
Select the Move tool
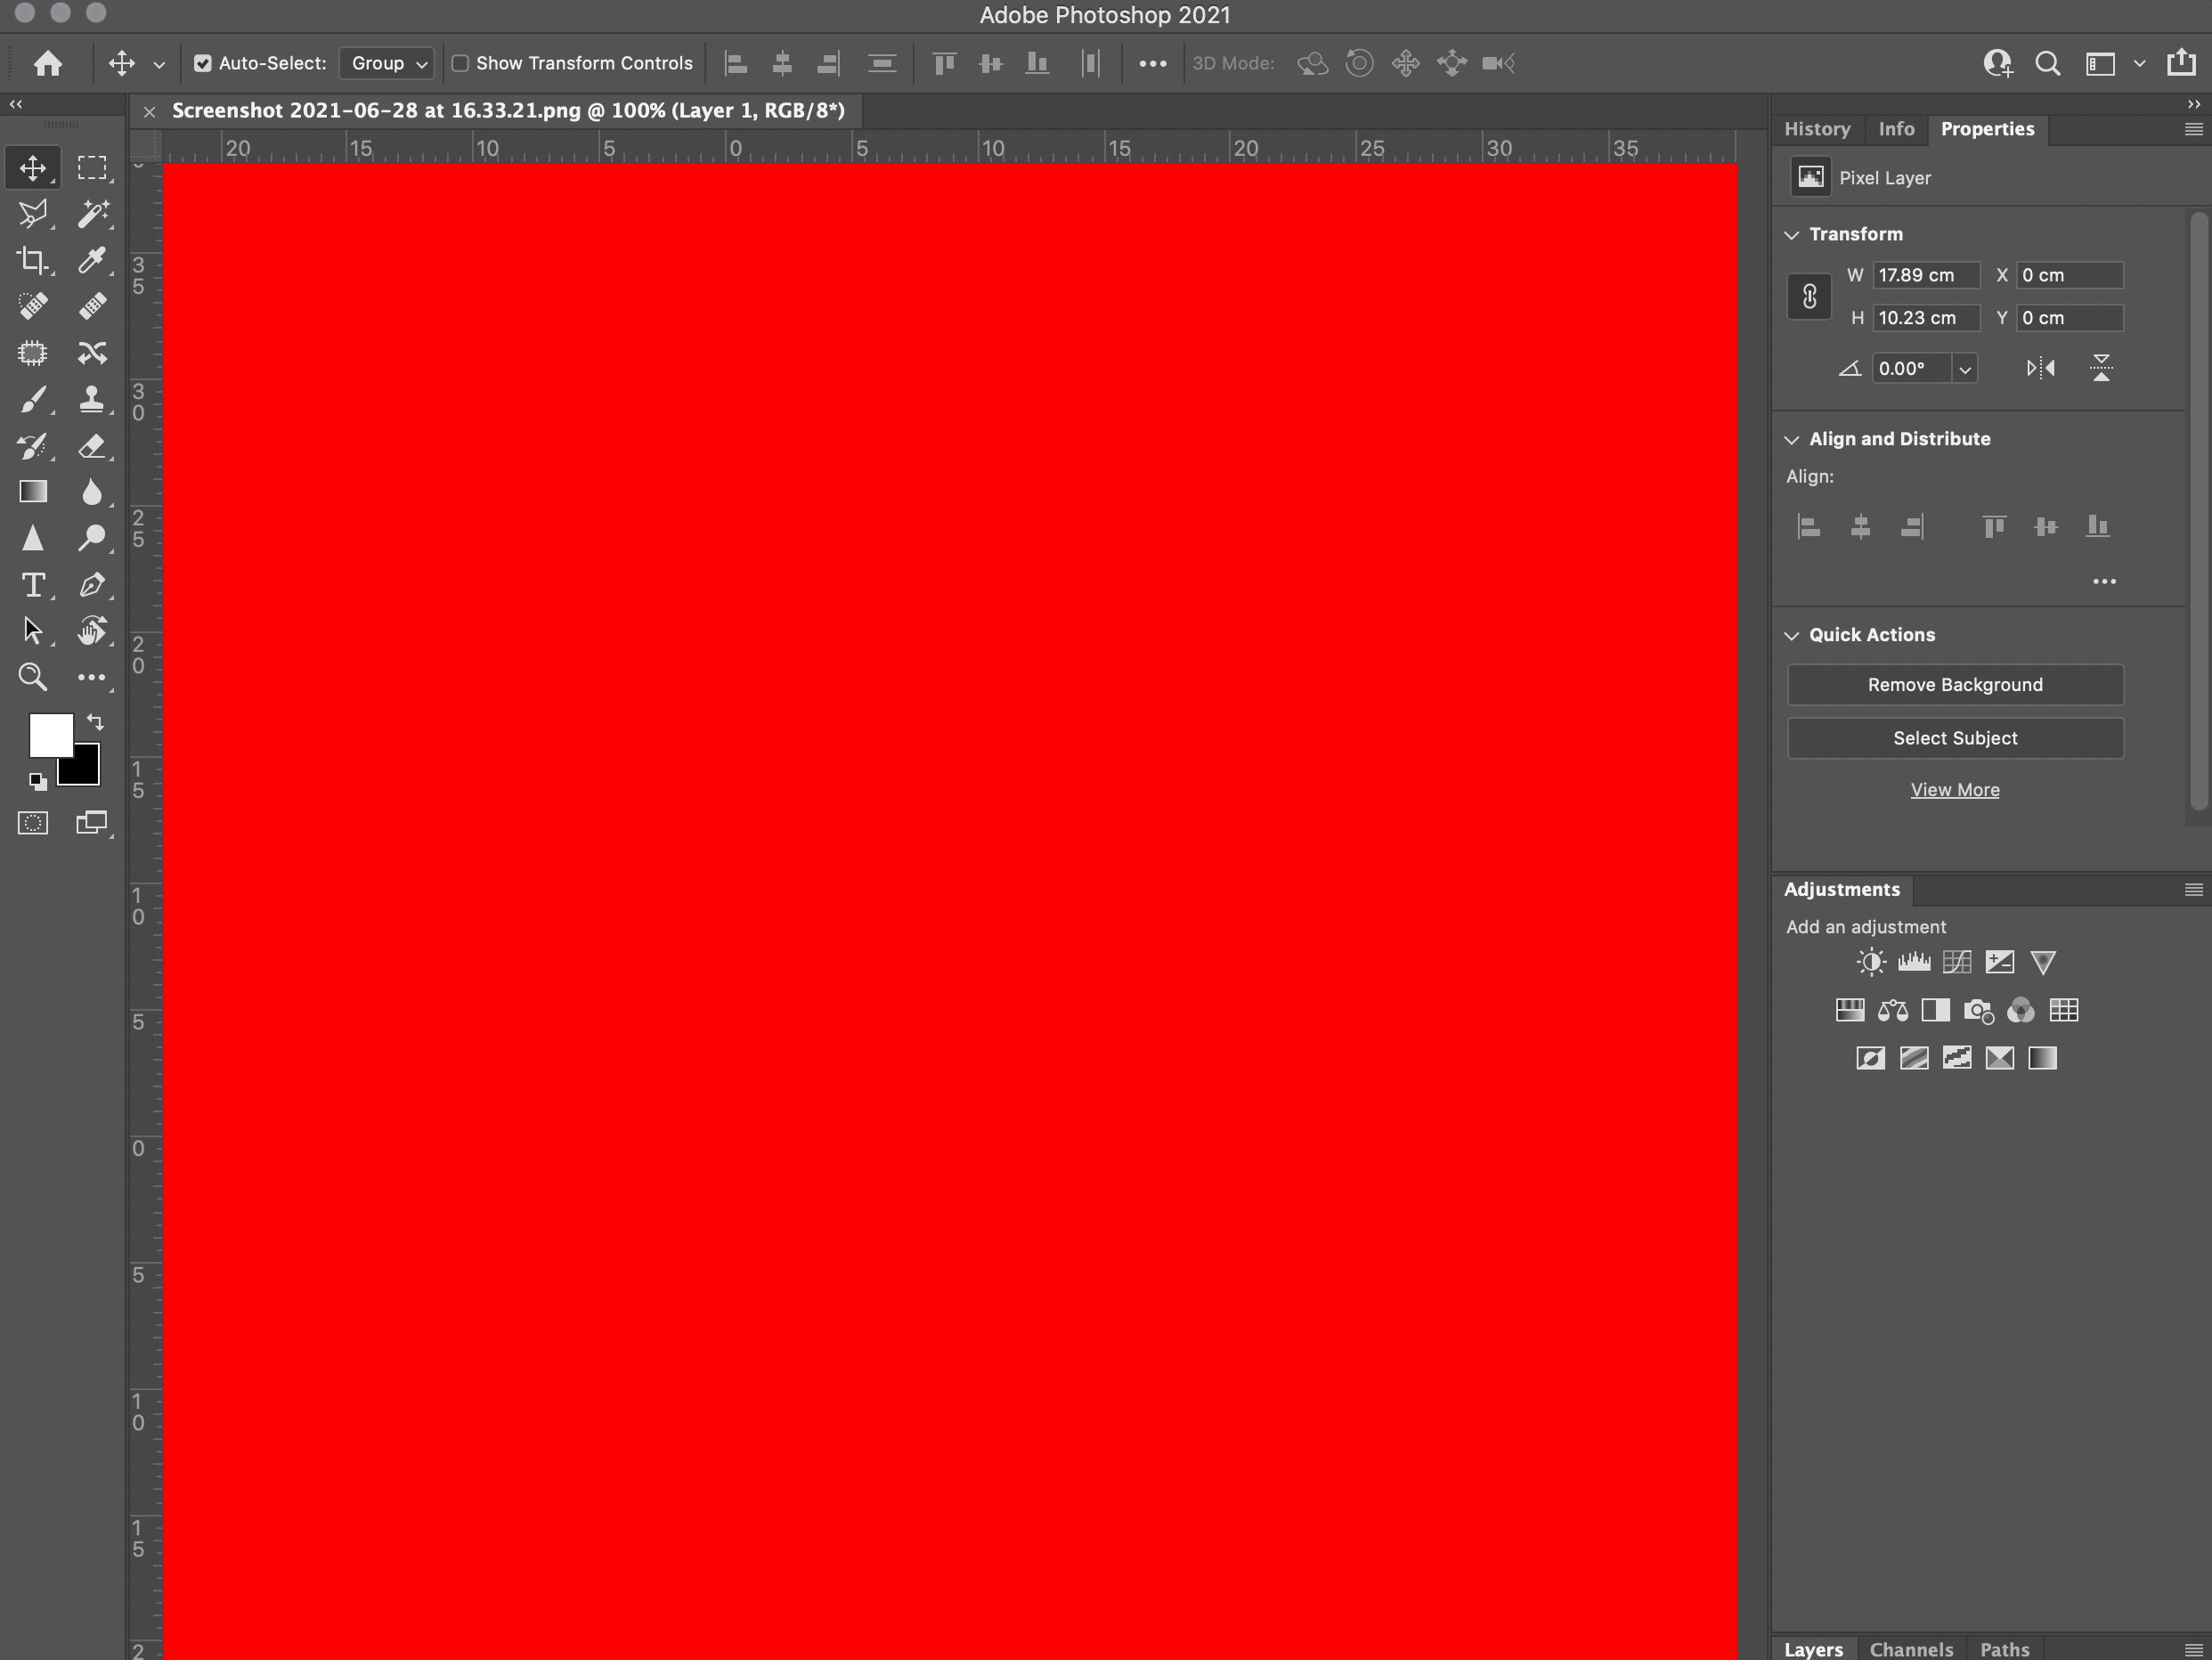(x=33, y=168)
